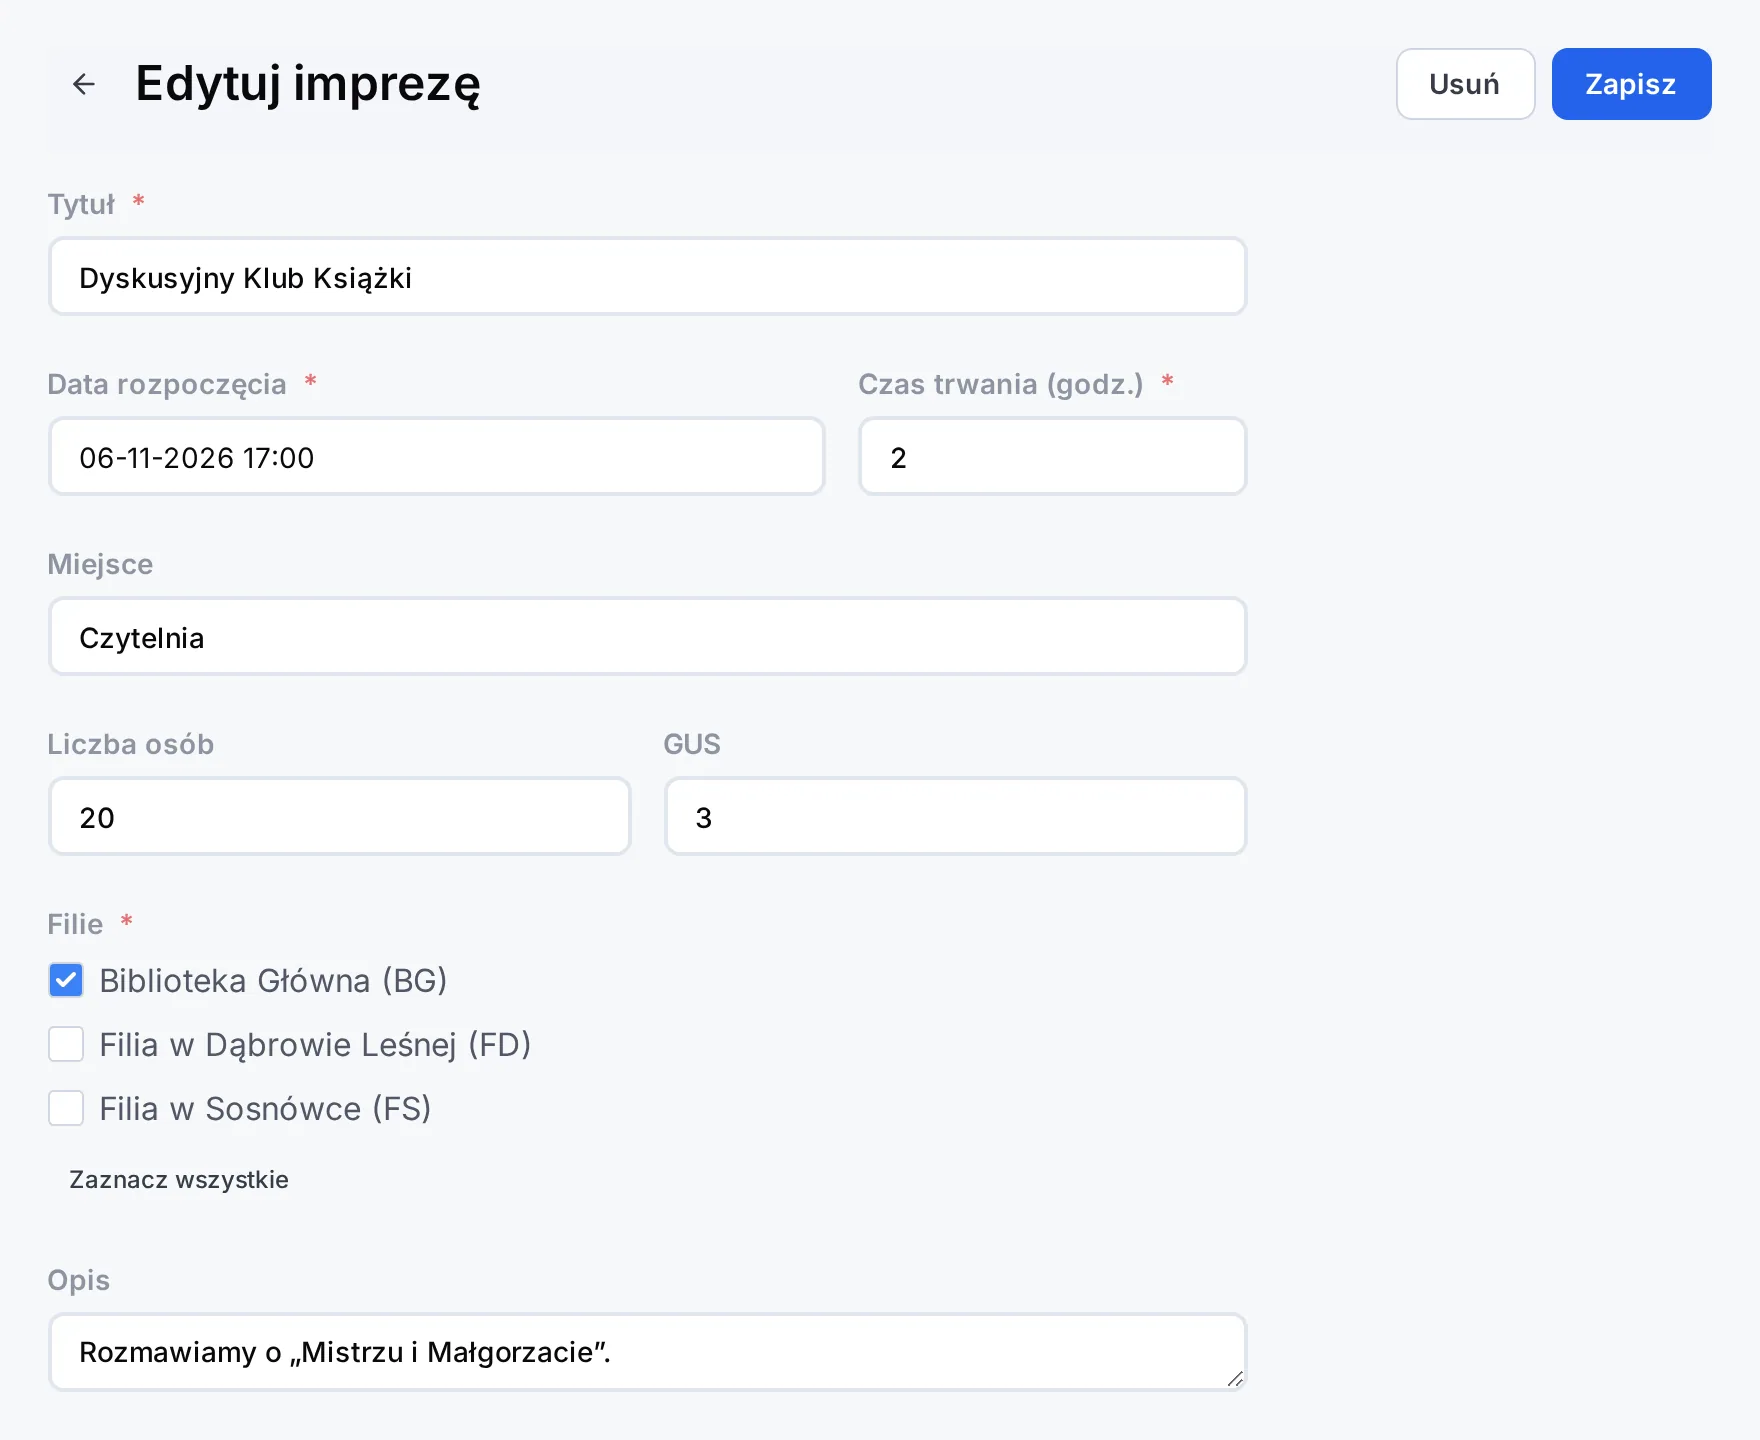
Task: Edit the GUS field
Action: (955, 817)
